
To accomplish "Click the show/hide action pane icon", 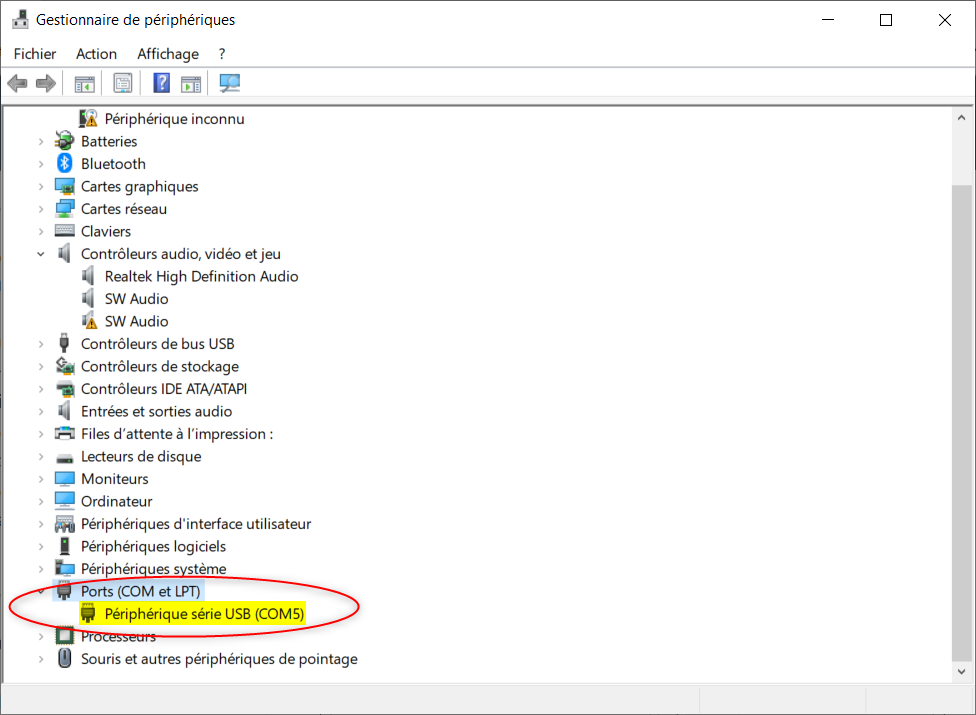I will [x=191, y=84].
